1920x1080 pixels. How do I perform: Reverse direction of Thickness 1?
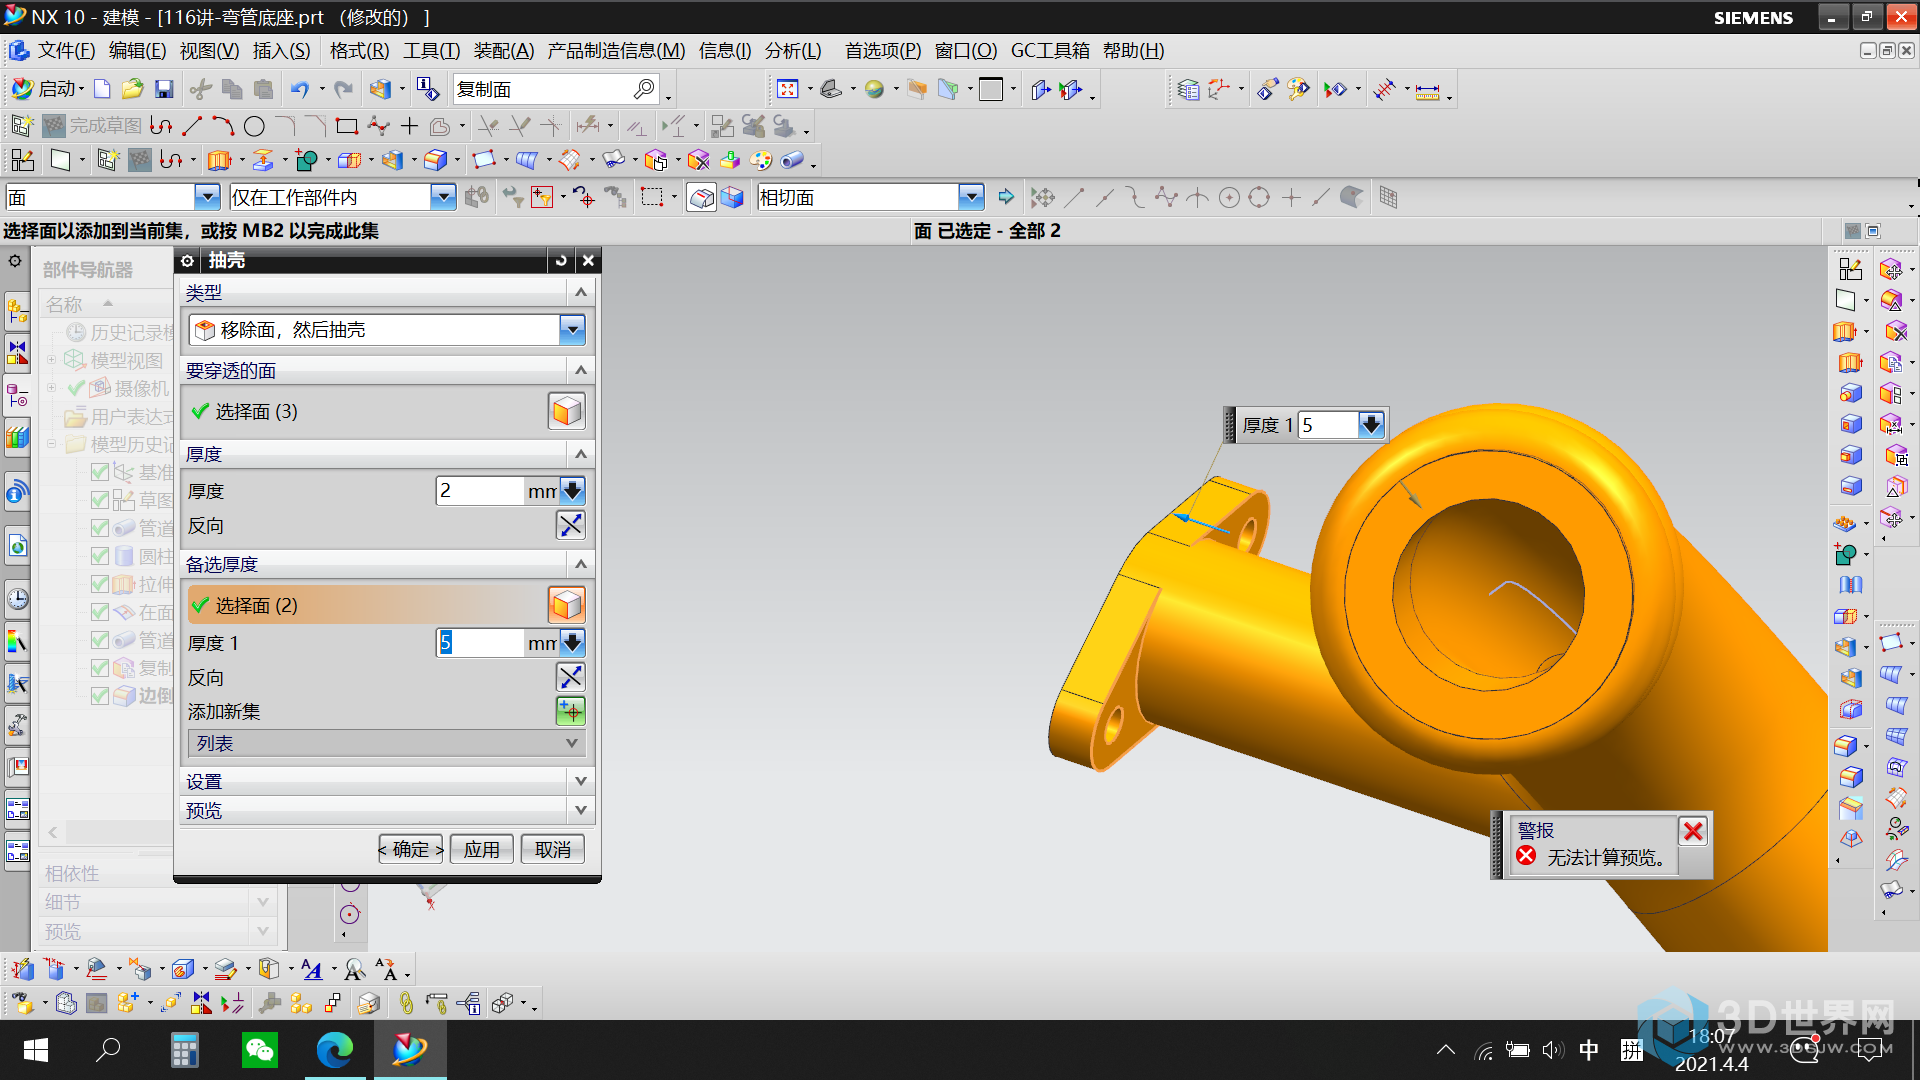tap(570, 677)
